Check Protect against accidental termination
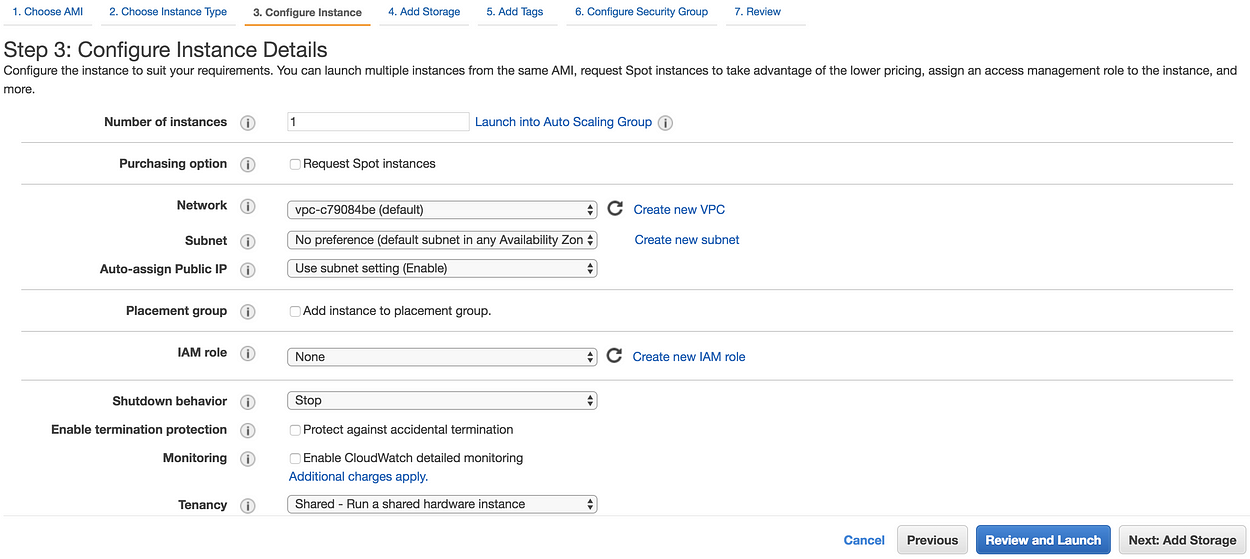Screen dimensions: 1250x559 tap(295, 430)
